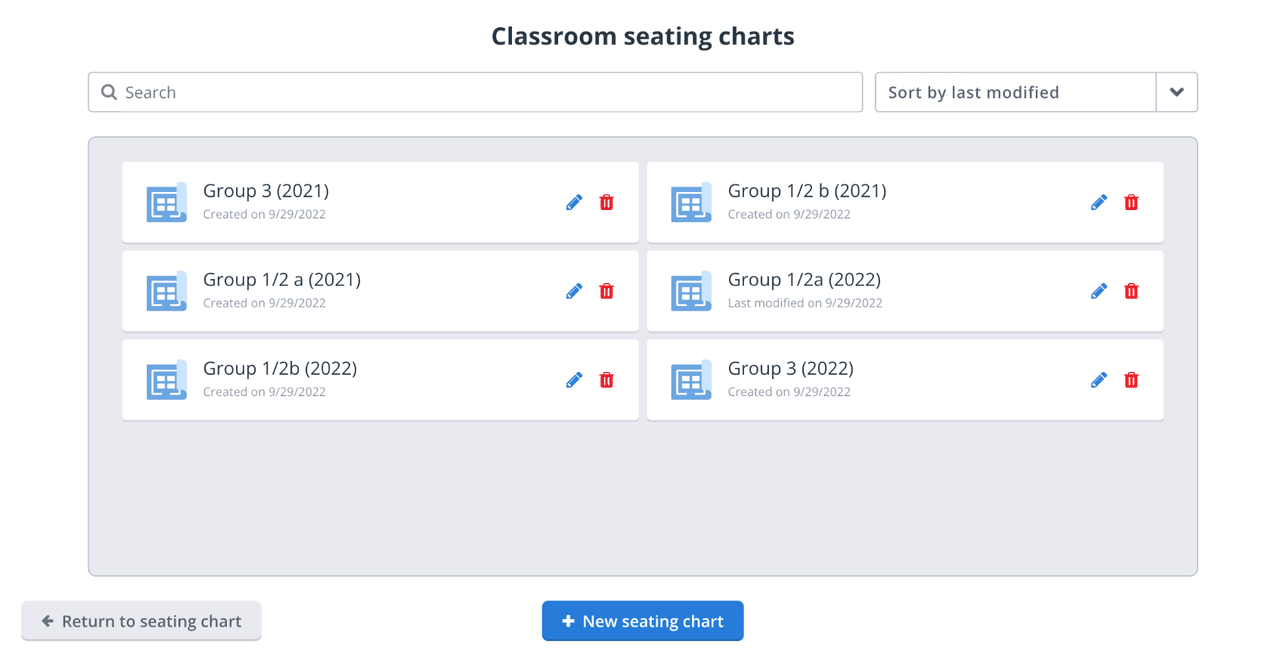1280x660 pixels.
Task: Edit the Group 3 (2021) chart
Action: coord(574,203)
